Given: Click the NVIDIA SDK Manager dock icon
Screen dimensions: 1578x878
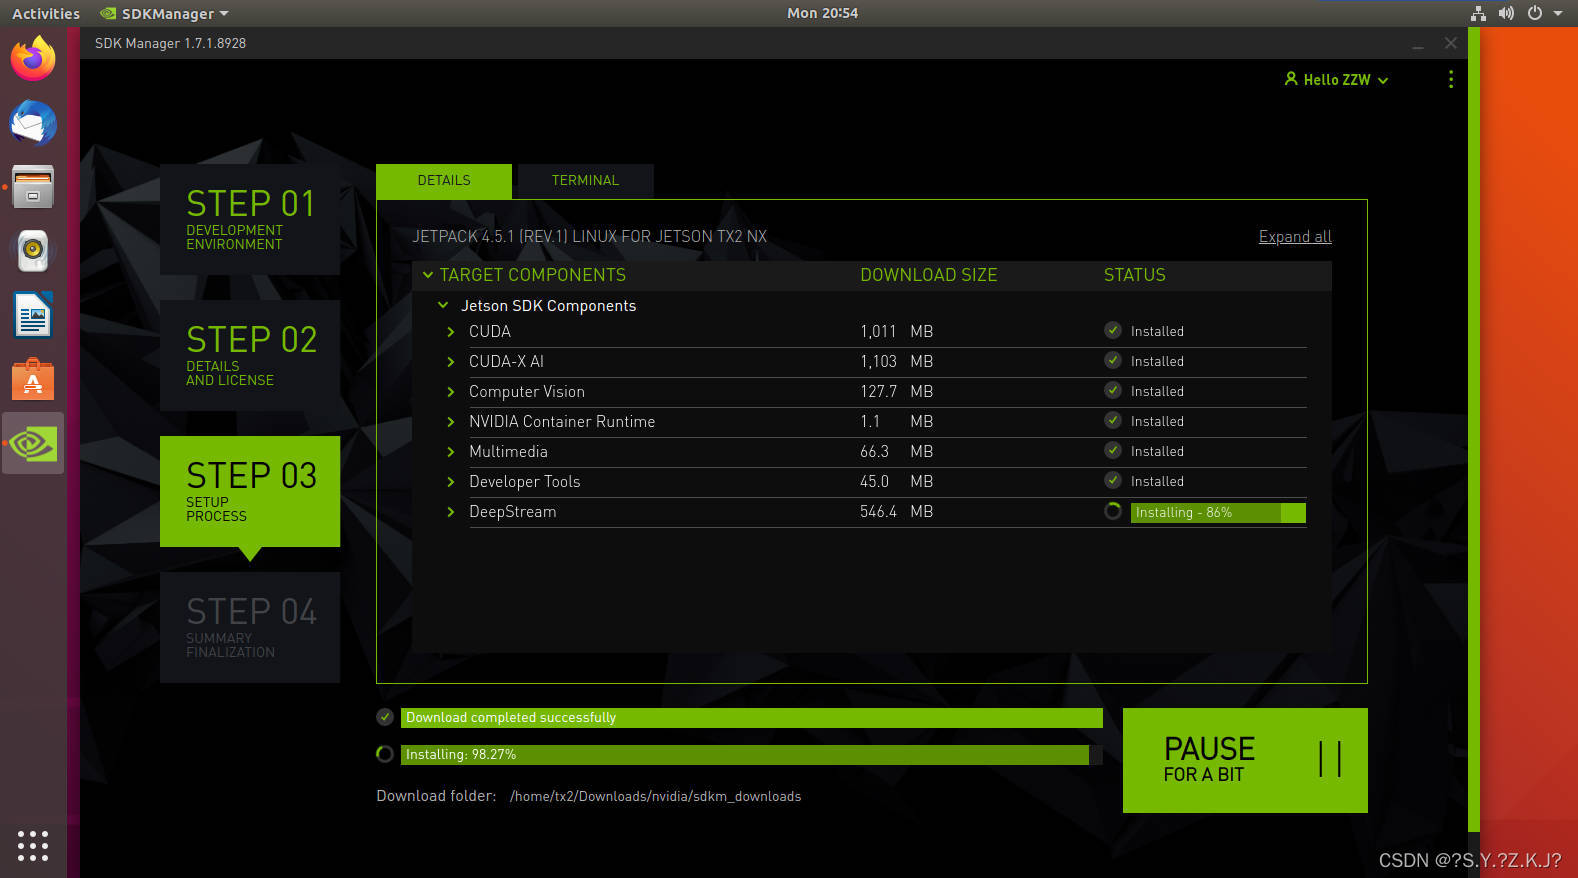Looking at the screenshot, I should [x=33, y=443].
